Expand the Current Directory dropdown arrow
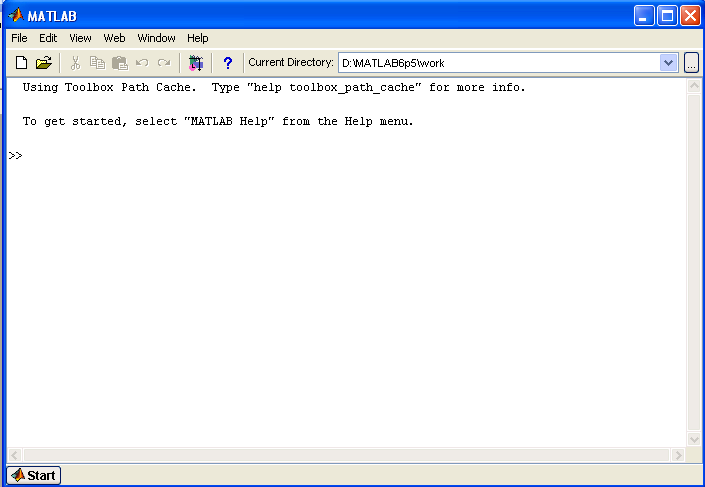The image size is (705, 487). 669,63
